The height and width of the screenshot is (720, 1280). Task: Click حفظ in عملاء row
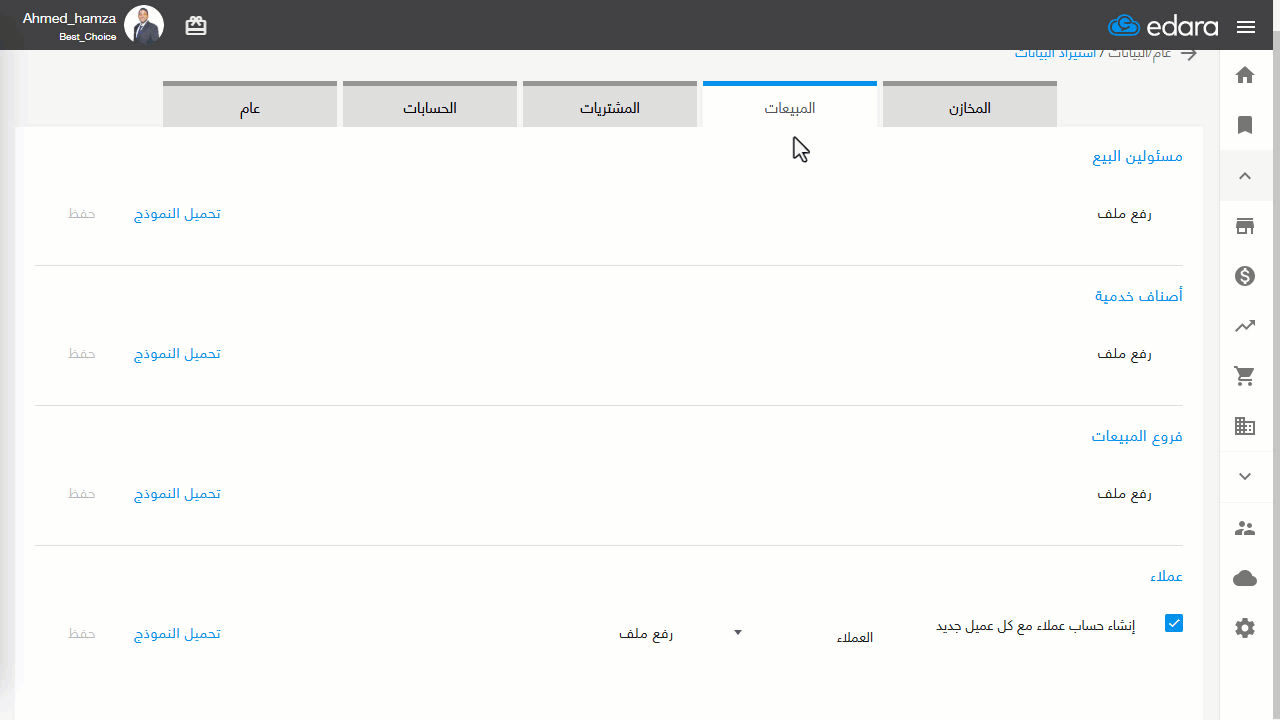(82, 634)
